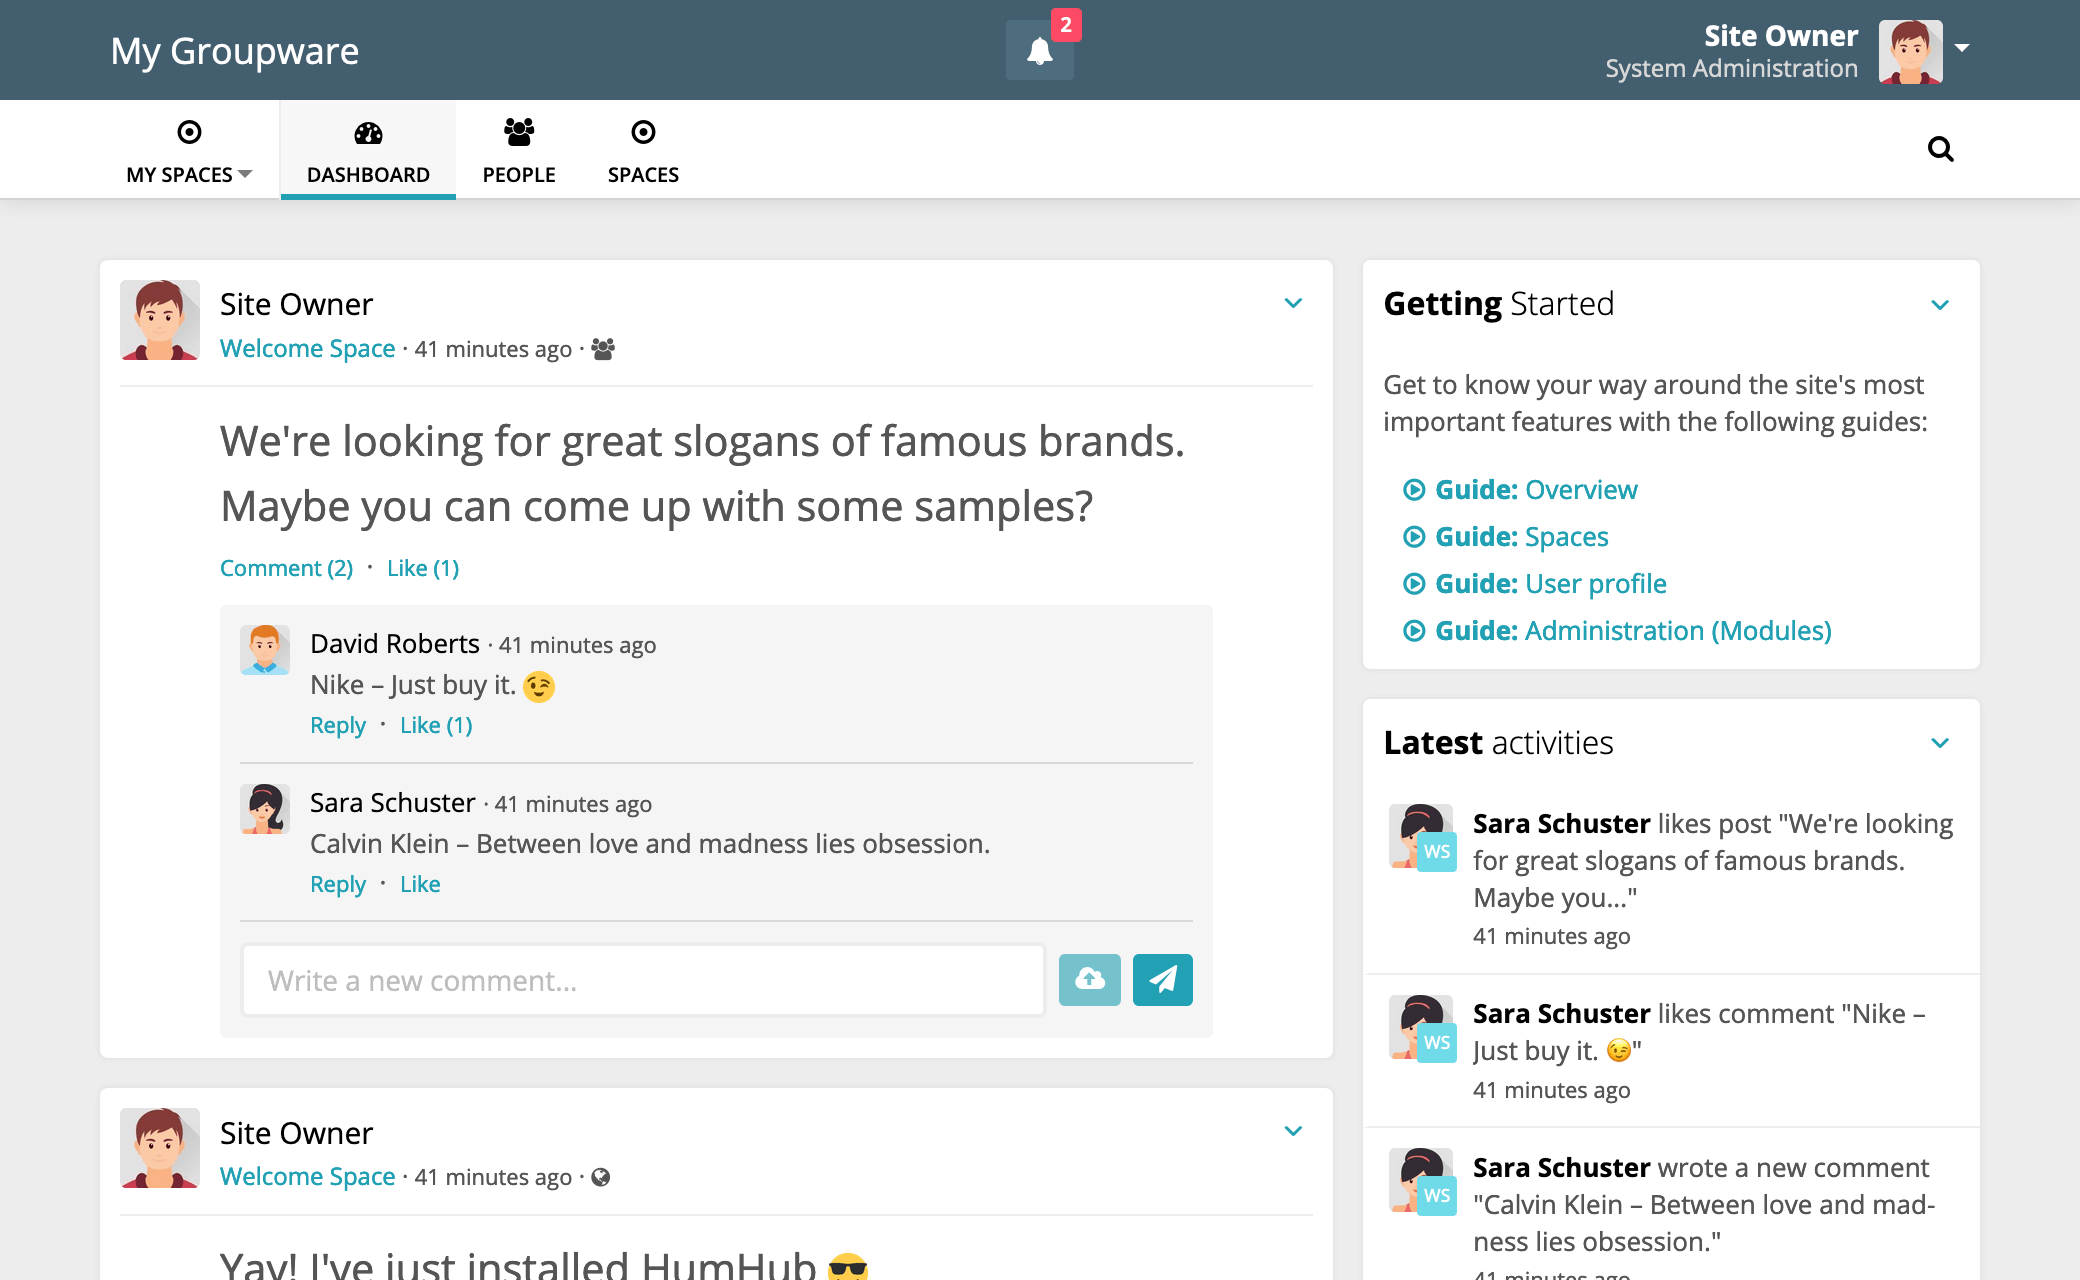The image size is (2080, 1280).
Task: Click the Write a new comment field
Action: point(643,981)
